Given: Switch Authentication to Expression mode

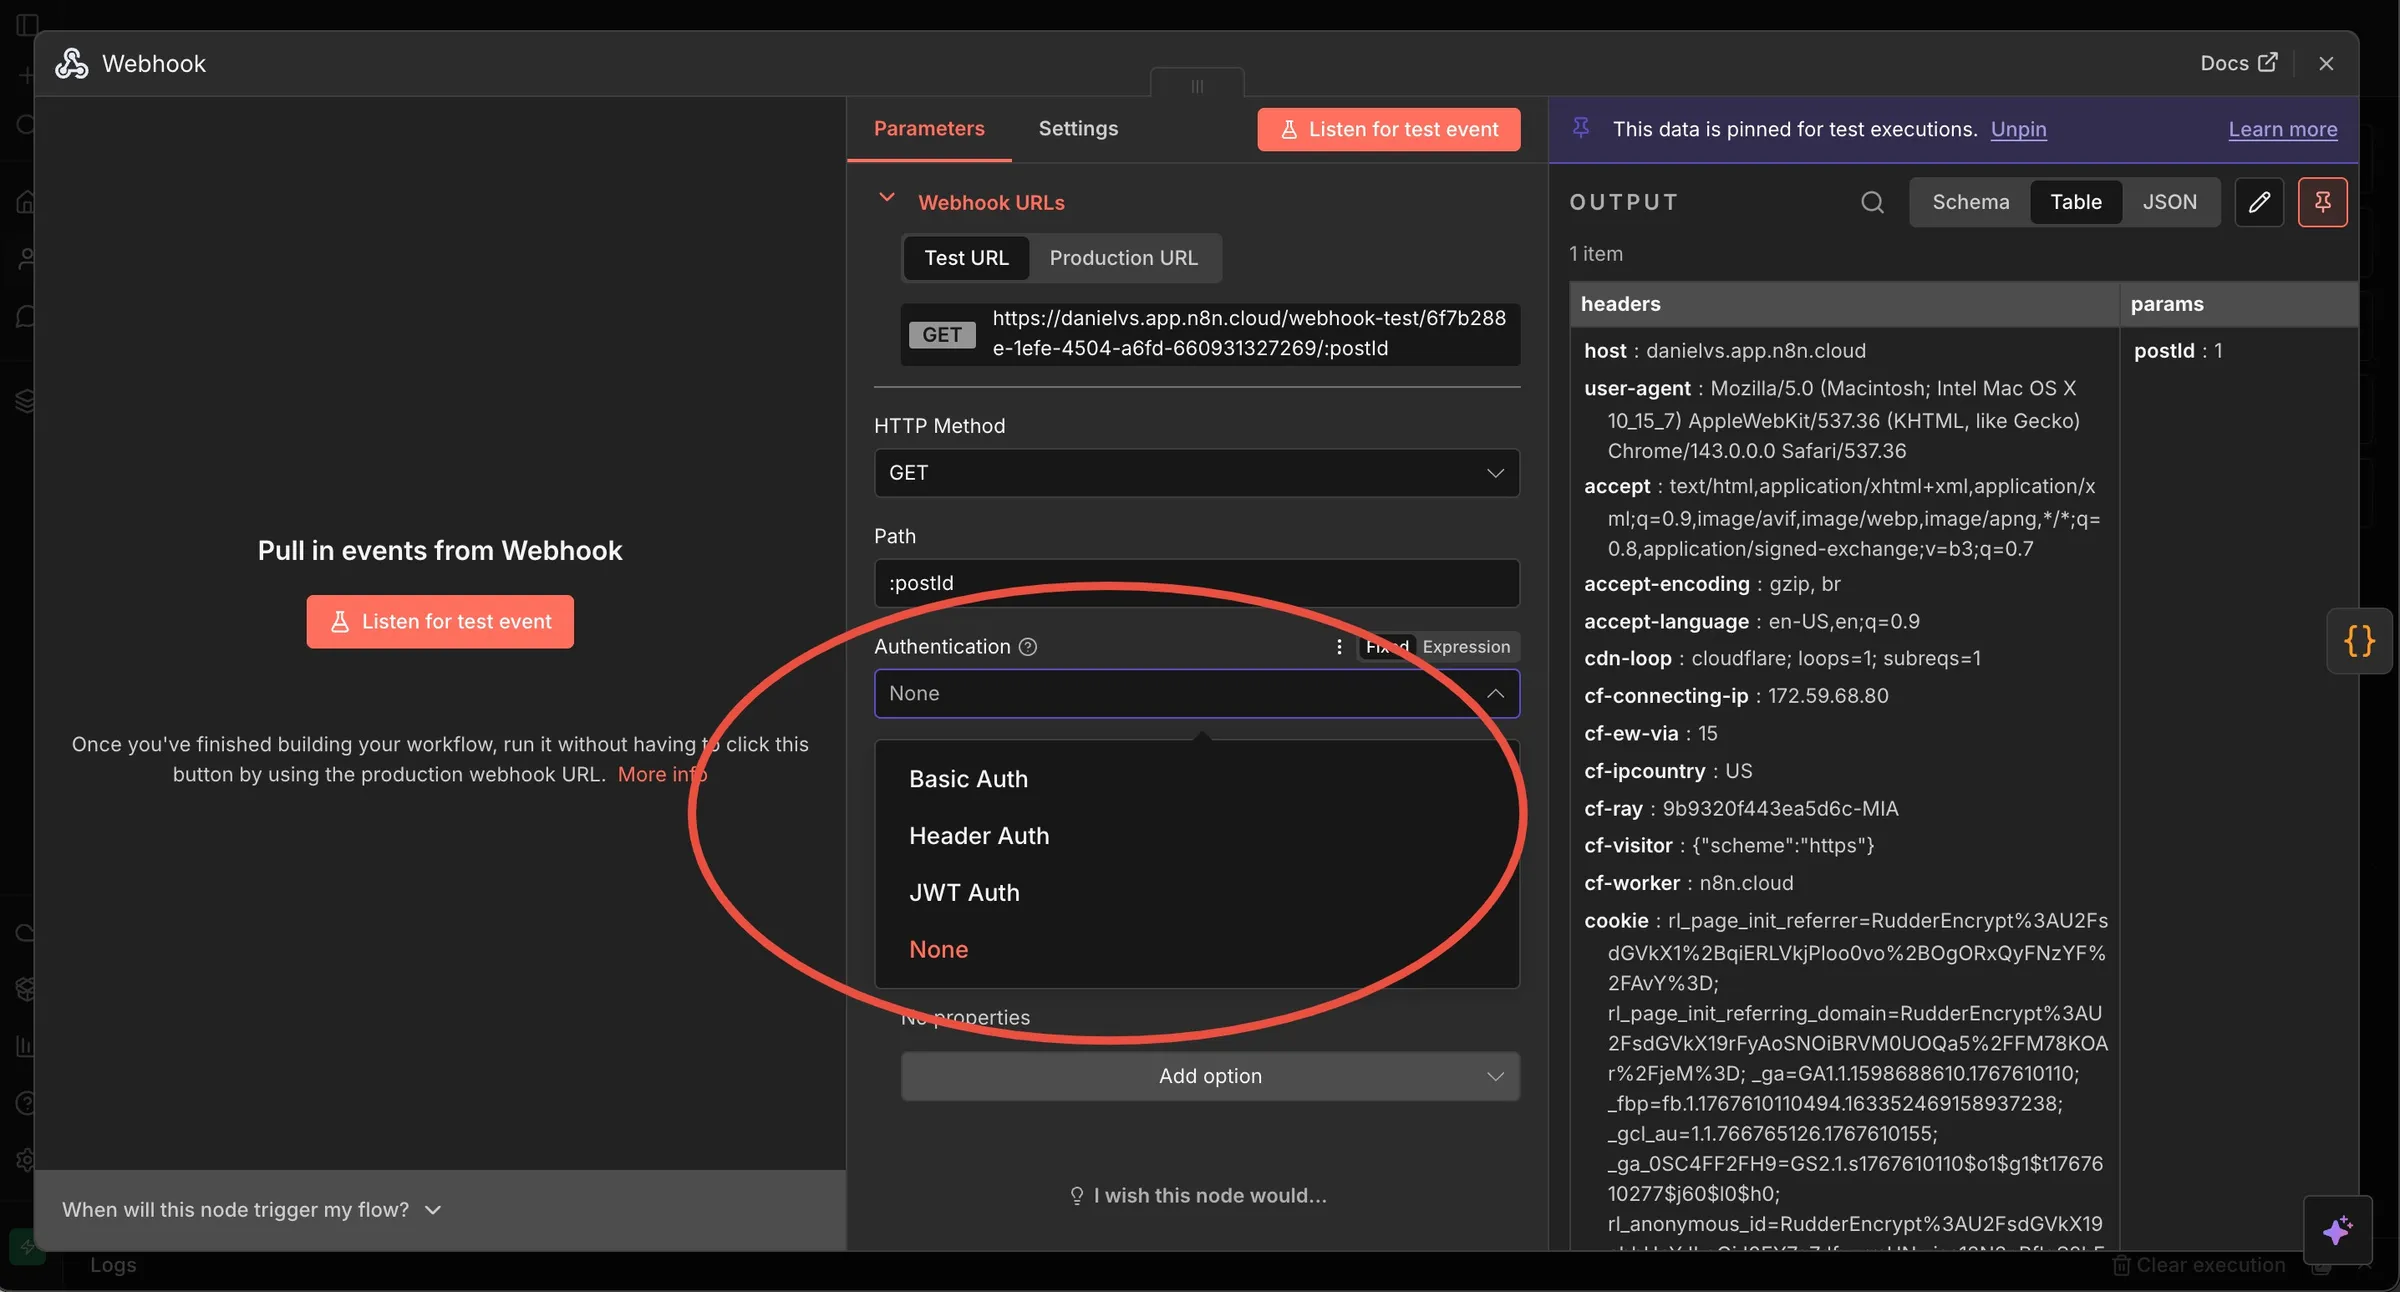Looking at the screenshot, I should pos(1466,647).
